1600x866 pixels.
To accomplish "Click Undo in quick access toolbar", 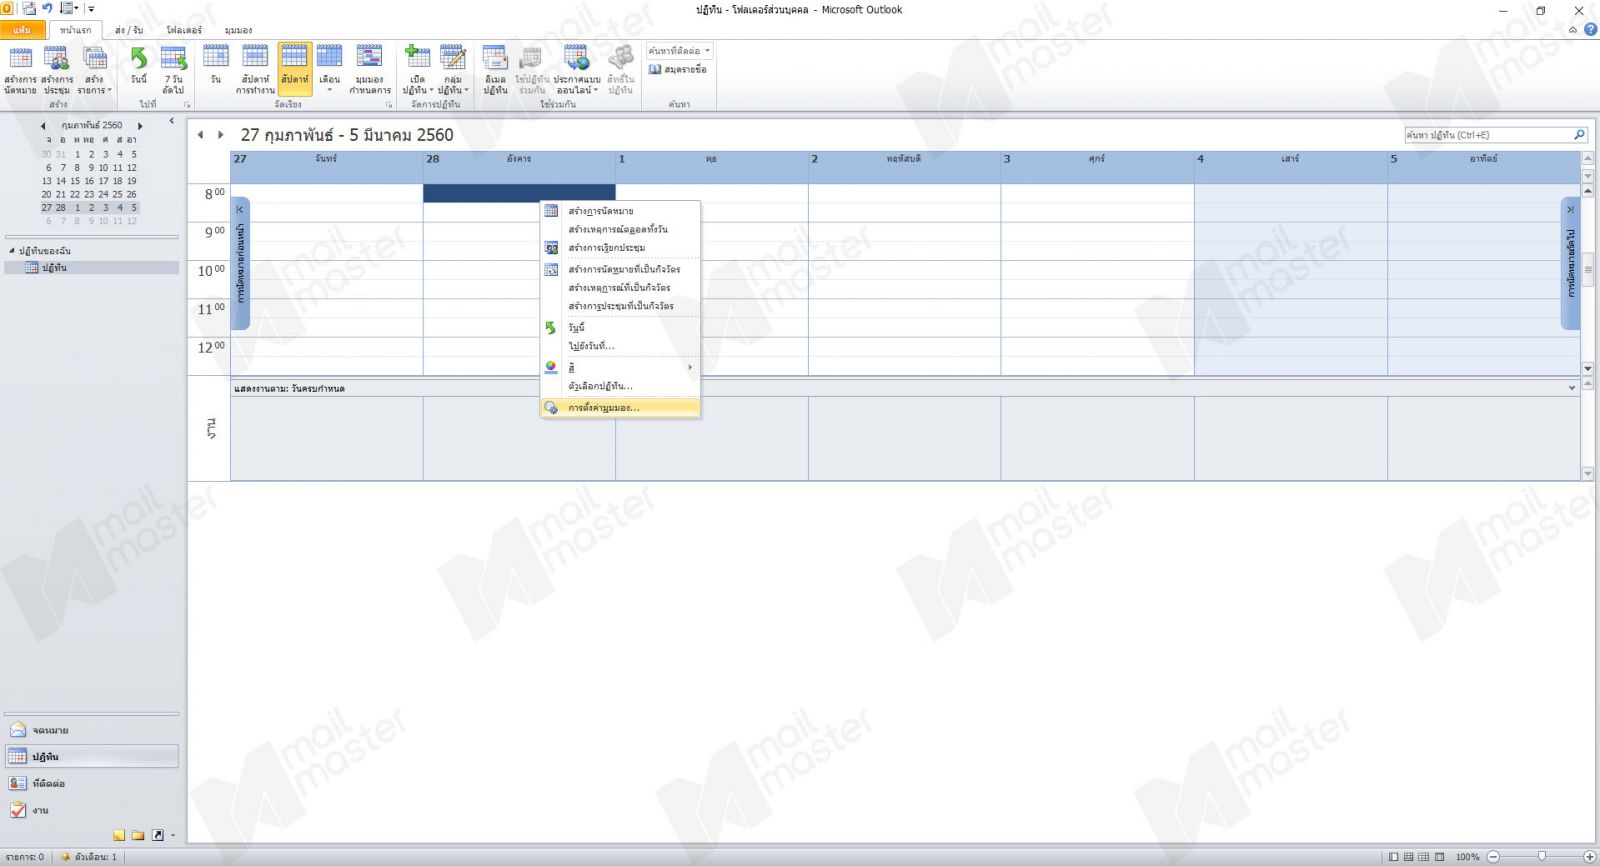I will click(x=47, y=8).
